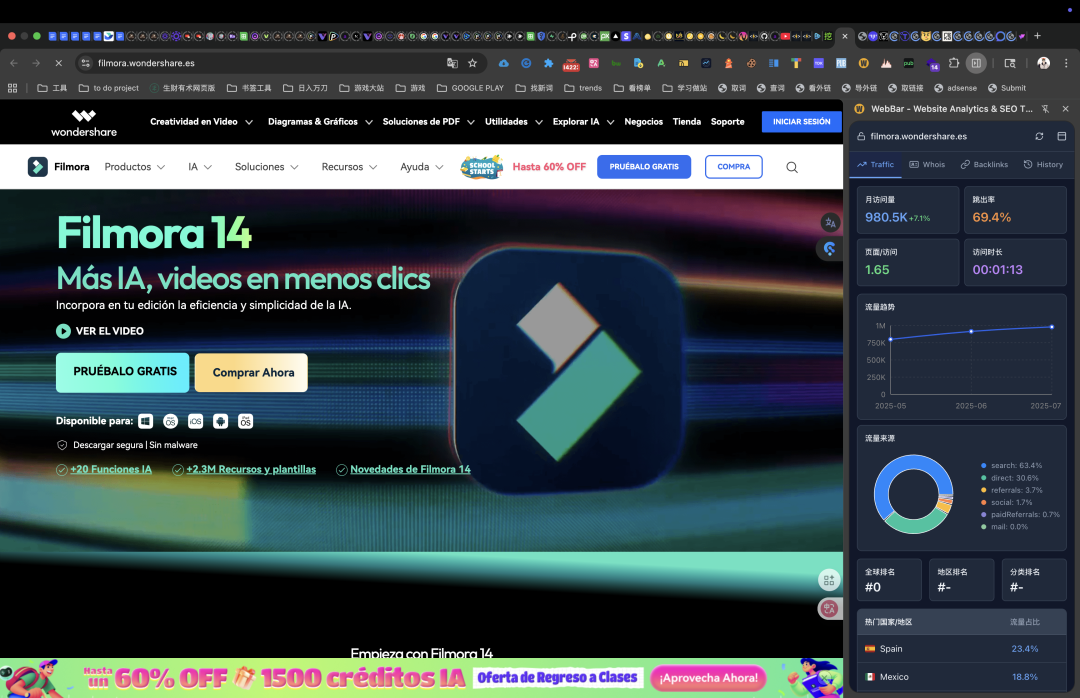Click the Android platform icon
The width and height of the screenshot is (1080, 698).
click(220, 421)
